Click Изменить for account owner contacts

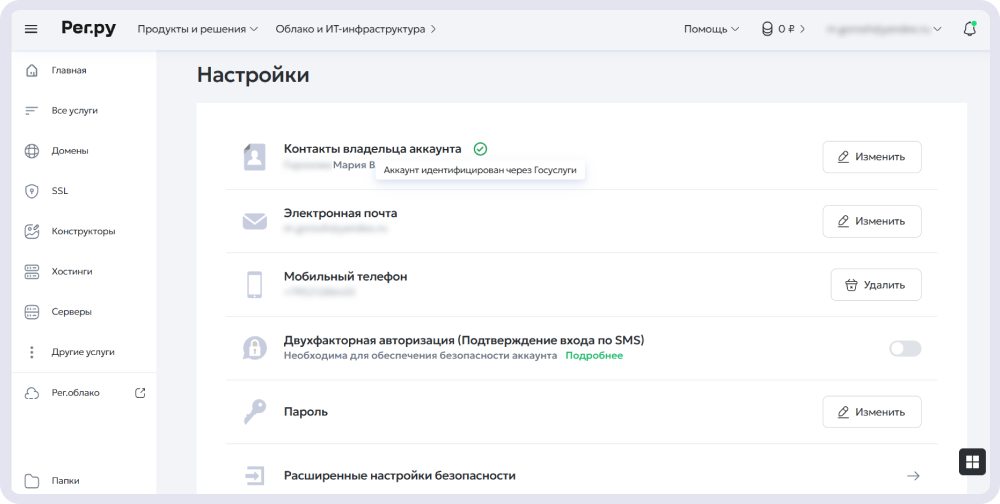click(x=872, y=157)
